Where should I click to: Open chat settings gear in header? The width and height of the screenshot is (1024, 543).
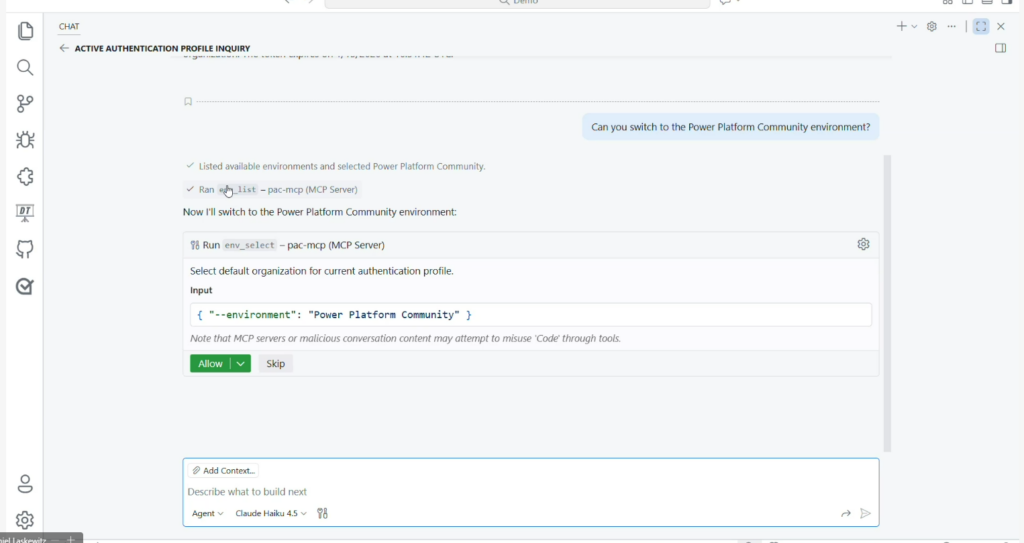click(932, 27)
